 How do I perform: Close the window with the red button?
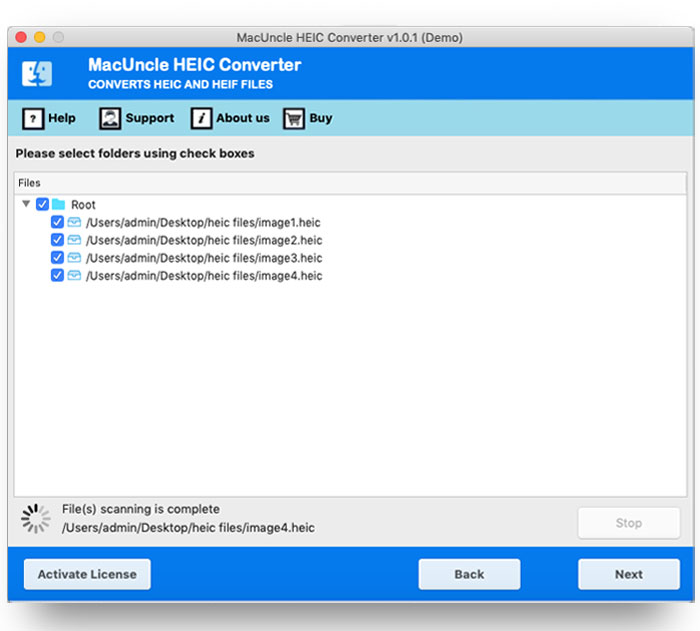click(x=21, y=37)
